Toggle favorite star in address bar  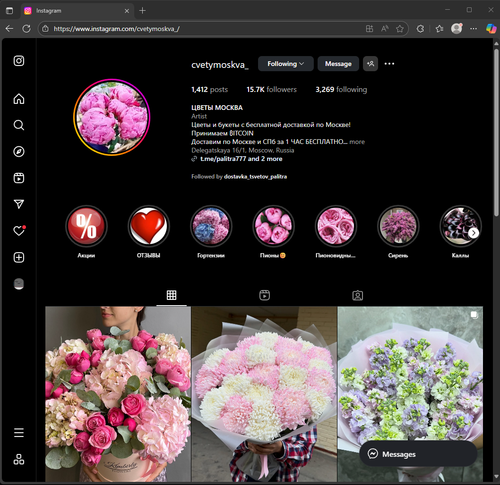pos(400,29)
